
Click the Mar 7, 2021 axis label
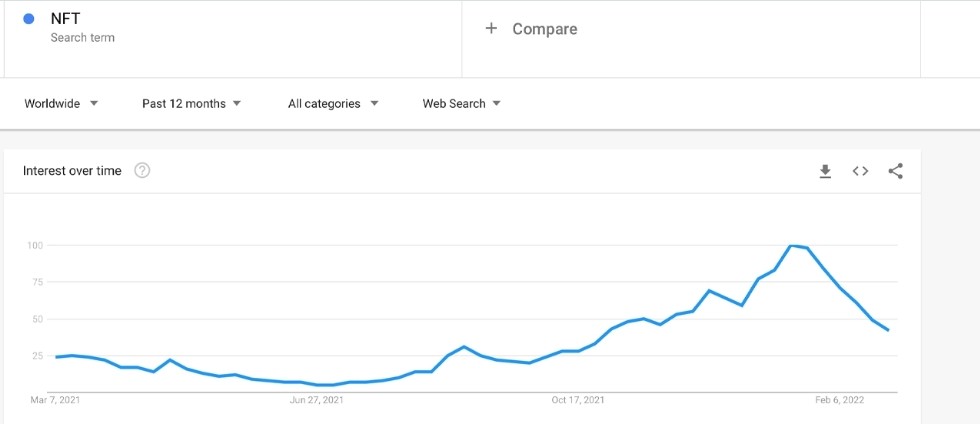pos(55,401)
